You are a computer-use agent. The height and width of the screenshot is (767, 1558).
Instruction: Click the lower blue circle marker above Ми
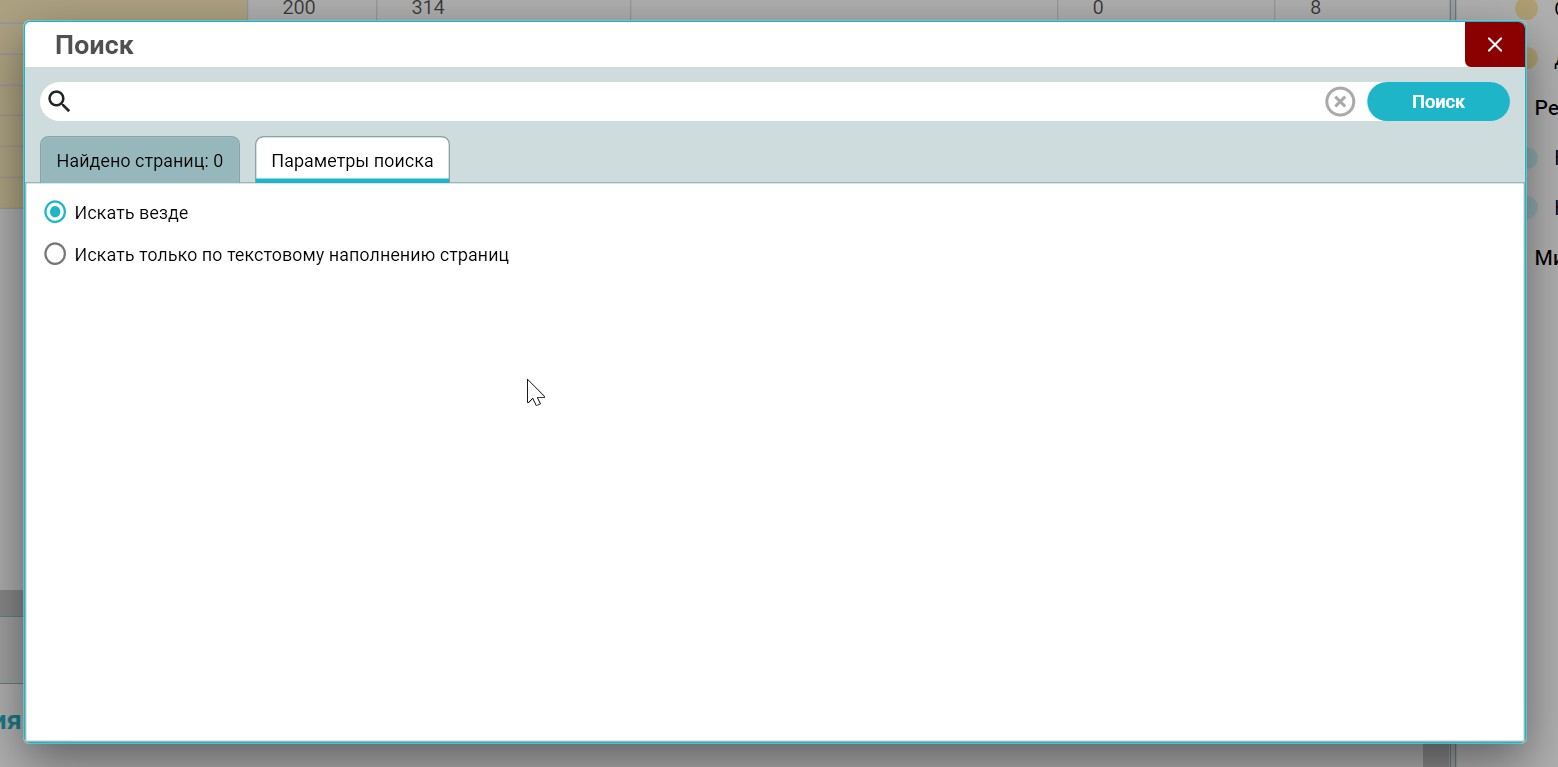pos(1532,208)
